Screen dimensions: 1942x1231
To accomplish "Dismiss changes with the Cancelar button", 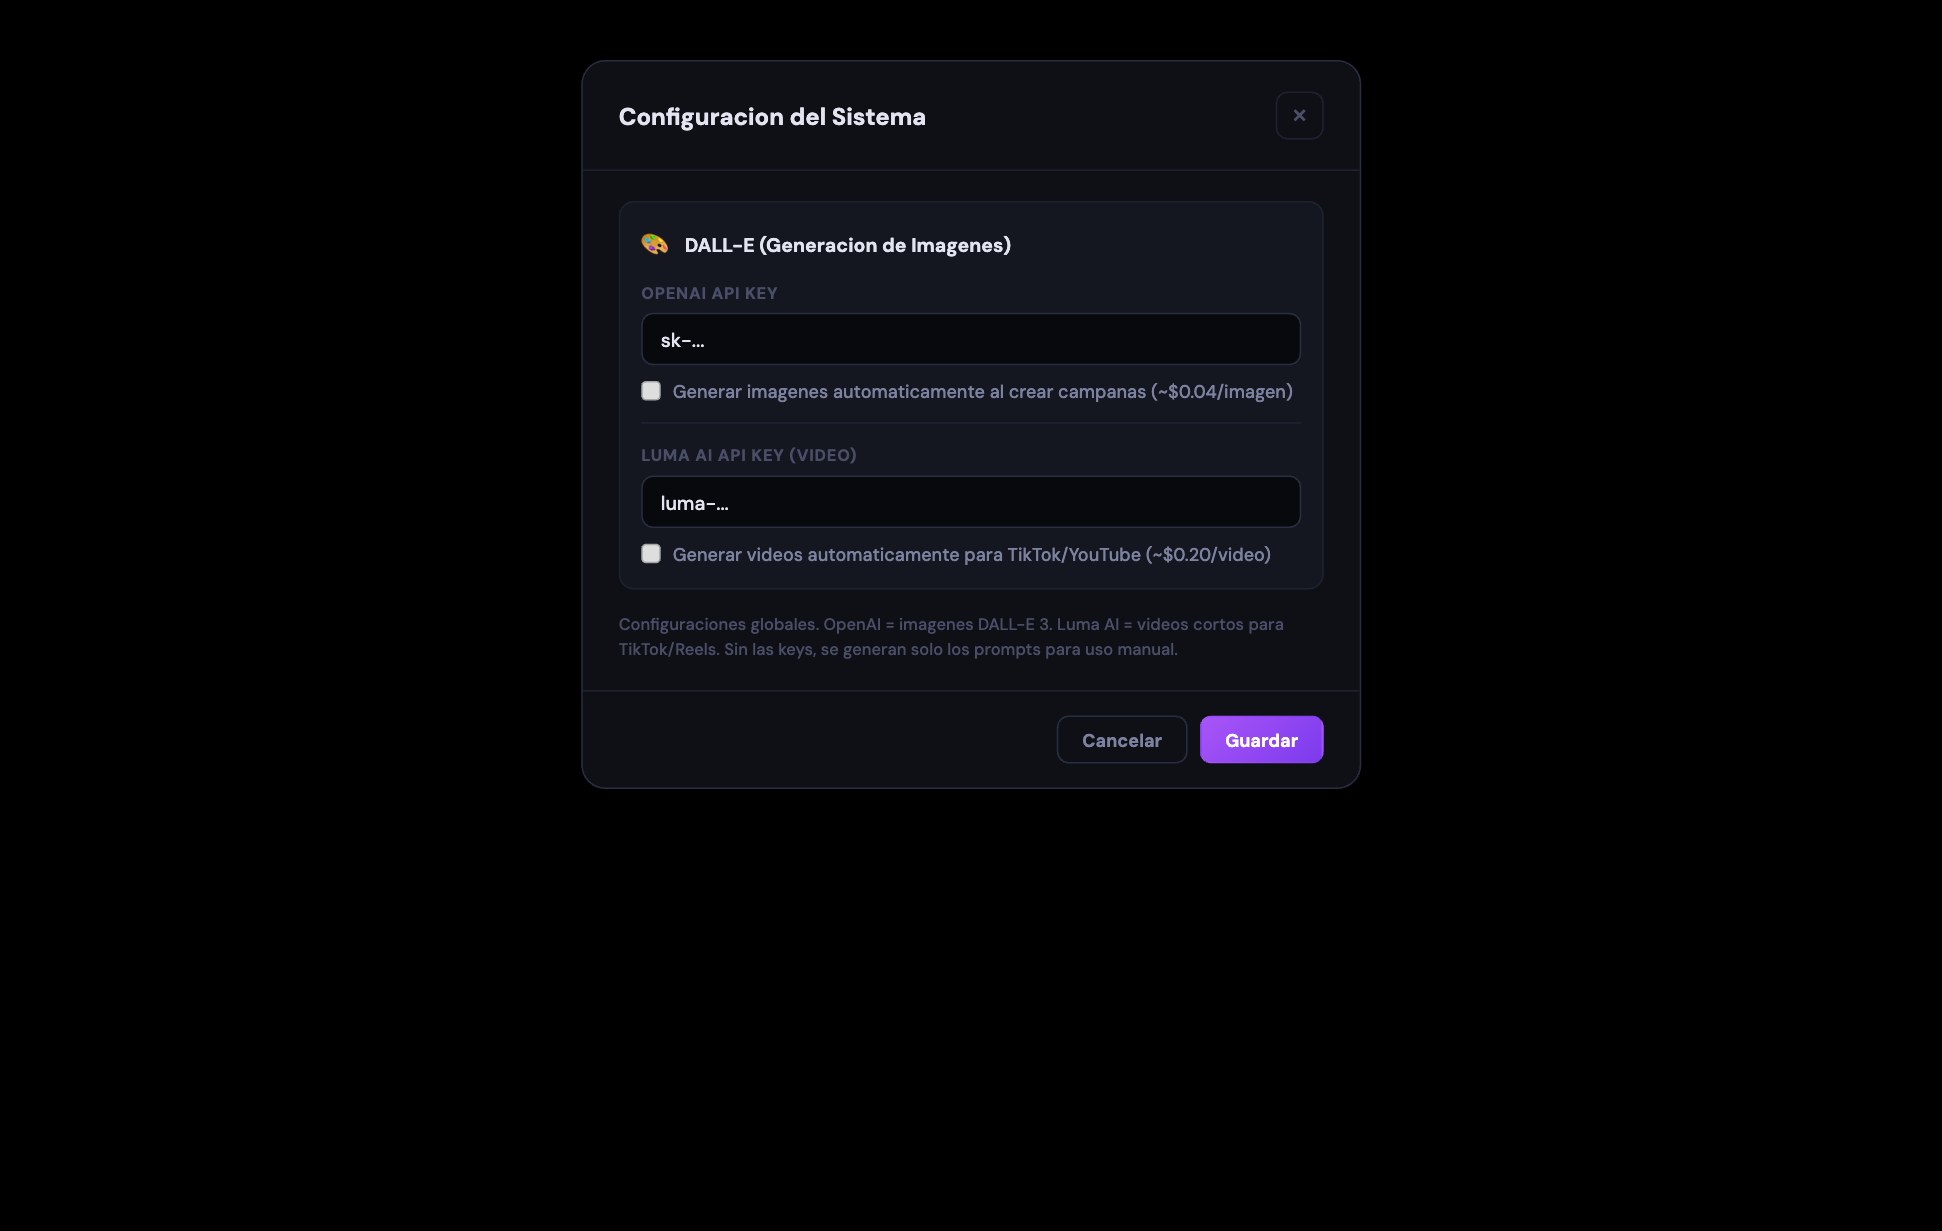I will click(1121, 739).
